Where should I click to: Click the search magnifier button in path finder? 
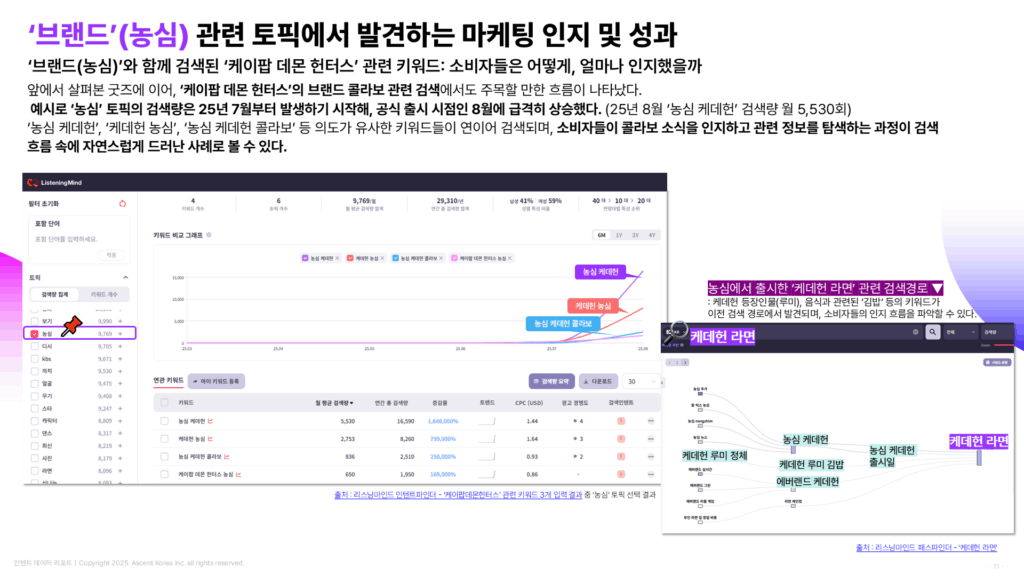(932, 331)
